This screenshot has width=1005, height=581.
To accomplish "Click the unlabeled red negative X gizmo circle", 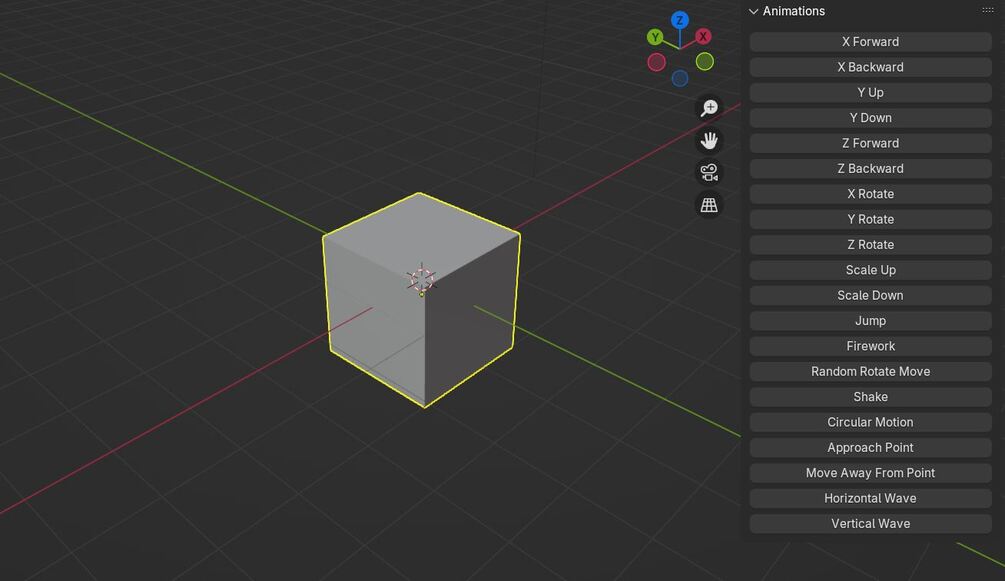I will pyautogui.click(x=656, y=62).
